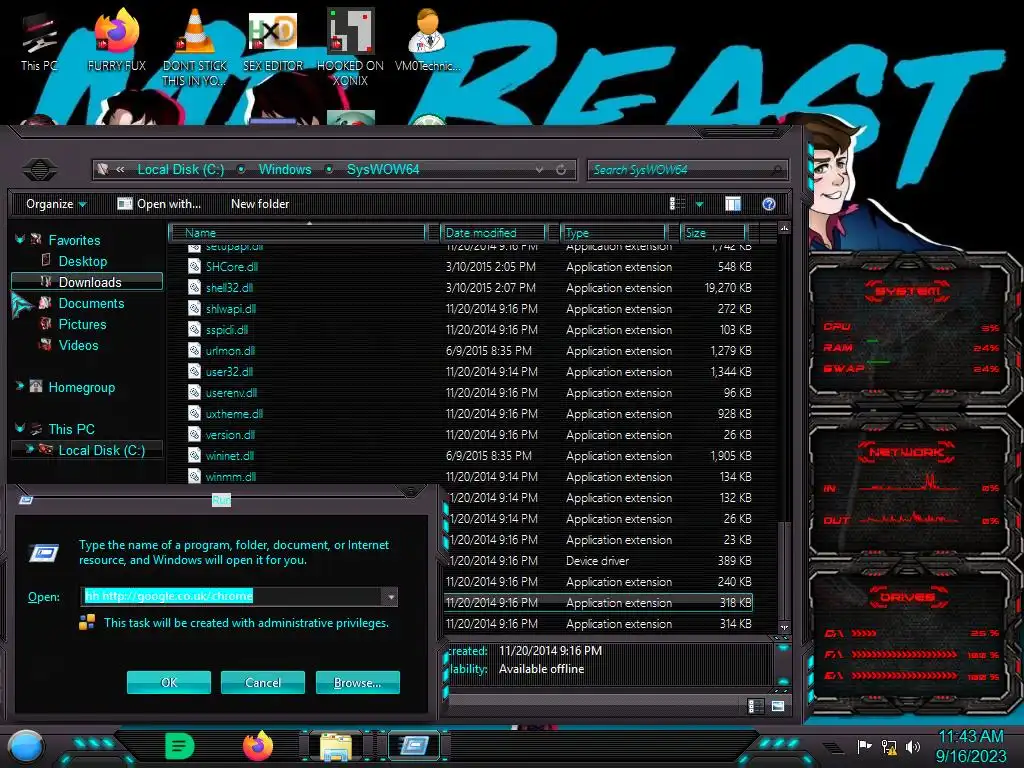
Task: Open the view options dropdown arrow
Action: tap(699, 204)
